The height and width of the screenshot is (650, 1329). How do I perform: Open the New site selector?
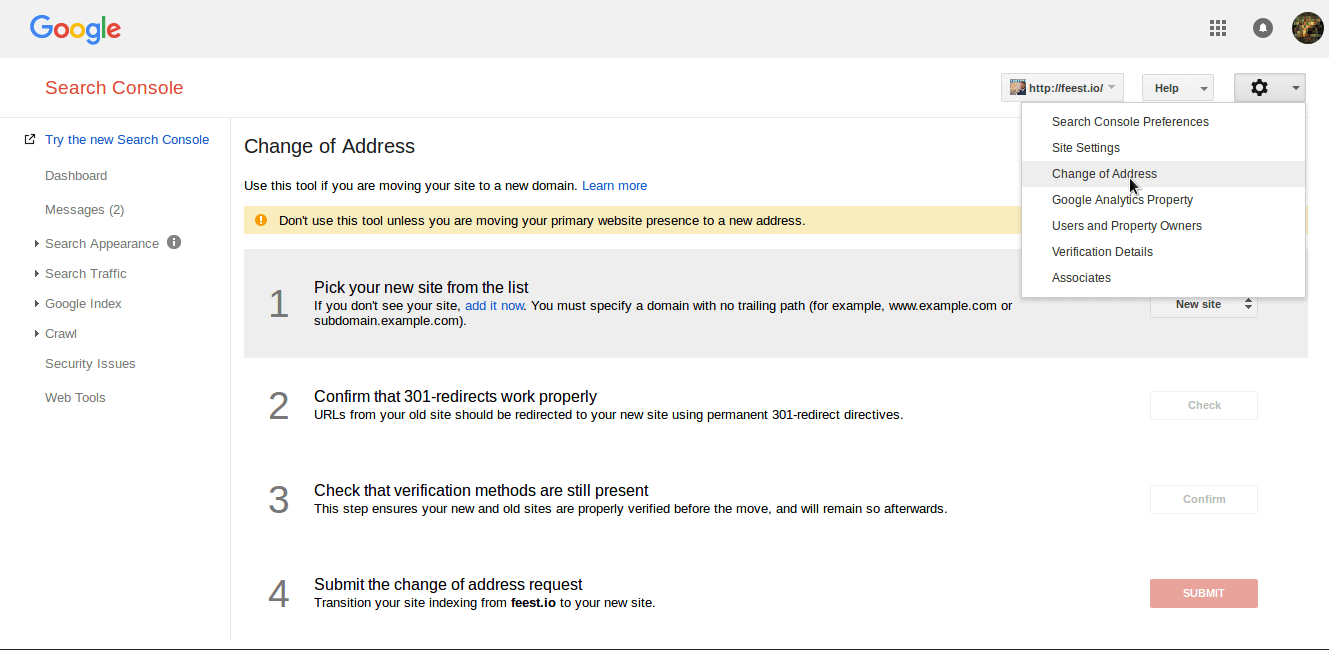(x=1204, y=304)
